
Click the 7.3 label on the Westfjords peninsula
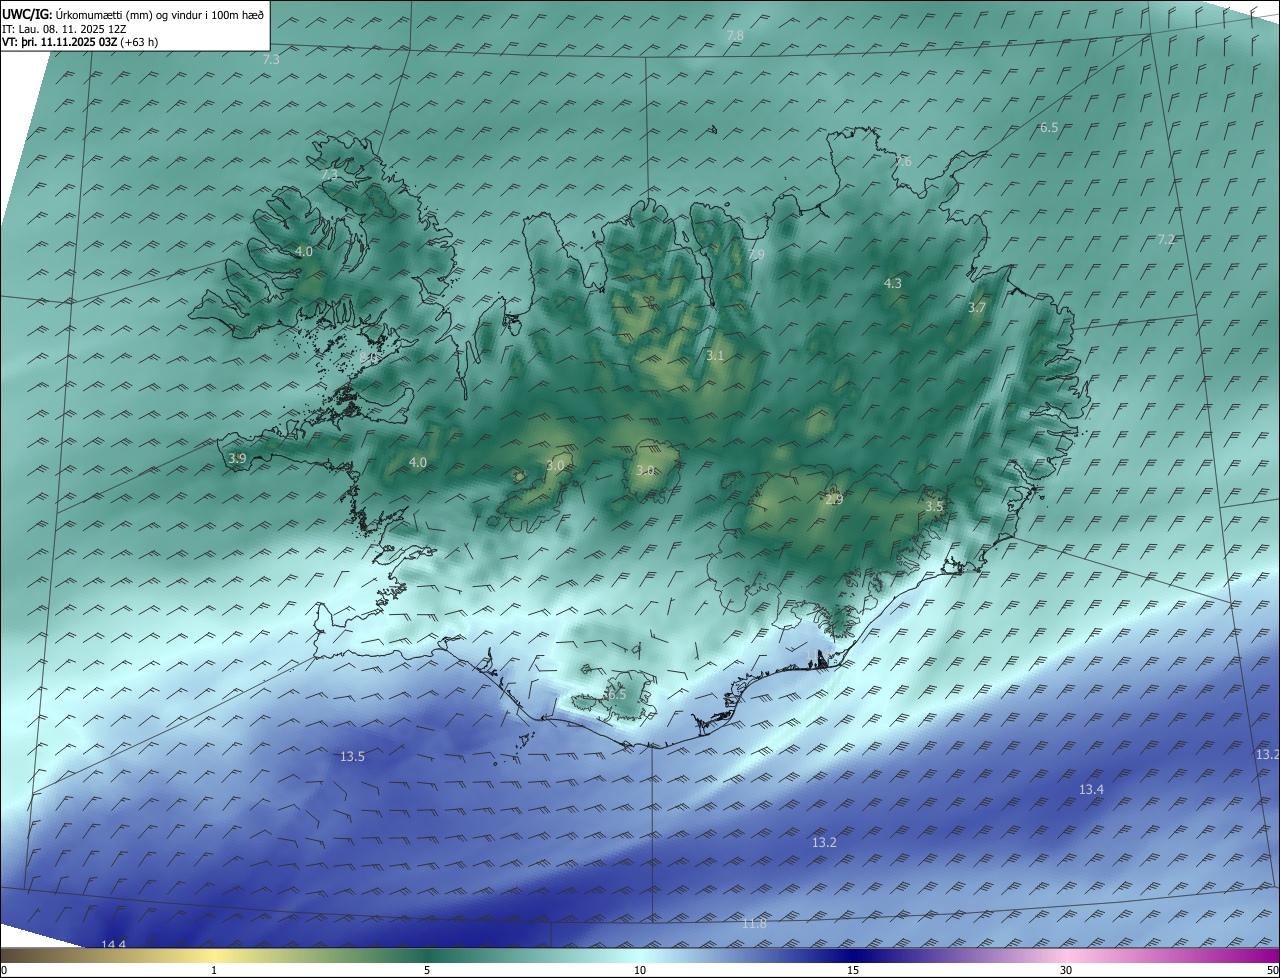click(x=330, y=175)
